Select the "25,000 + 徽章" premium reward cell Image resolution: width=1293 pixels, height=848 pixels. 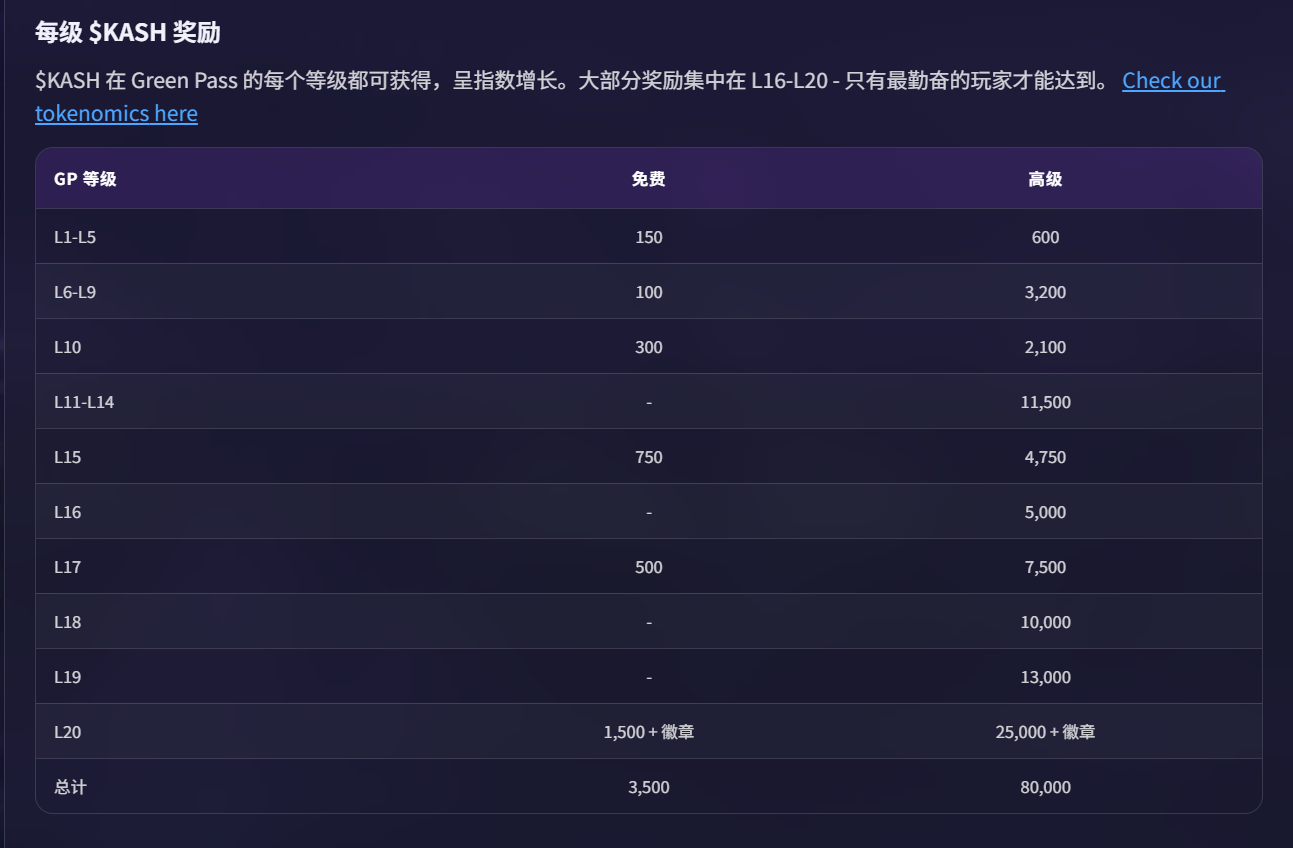pyautogui.click(x=1045, y=732)
